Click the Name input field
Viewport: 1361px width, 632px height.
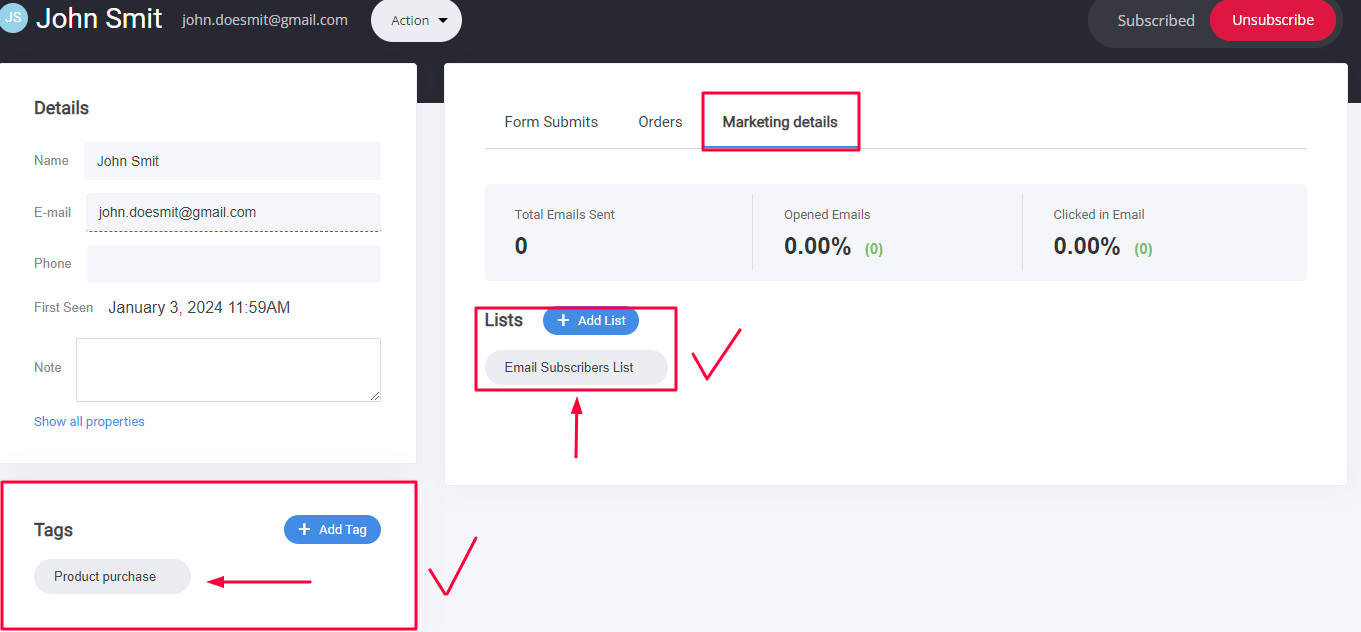233,161
